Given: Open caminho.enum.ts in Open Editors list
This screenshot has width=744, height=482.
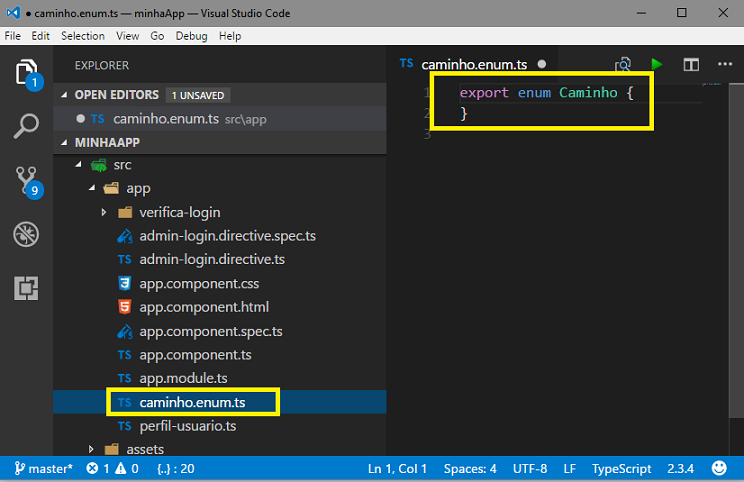Looking at the screenshot, I should tap(220, 119).
